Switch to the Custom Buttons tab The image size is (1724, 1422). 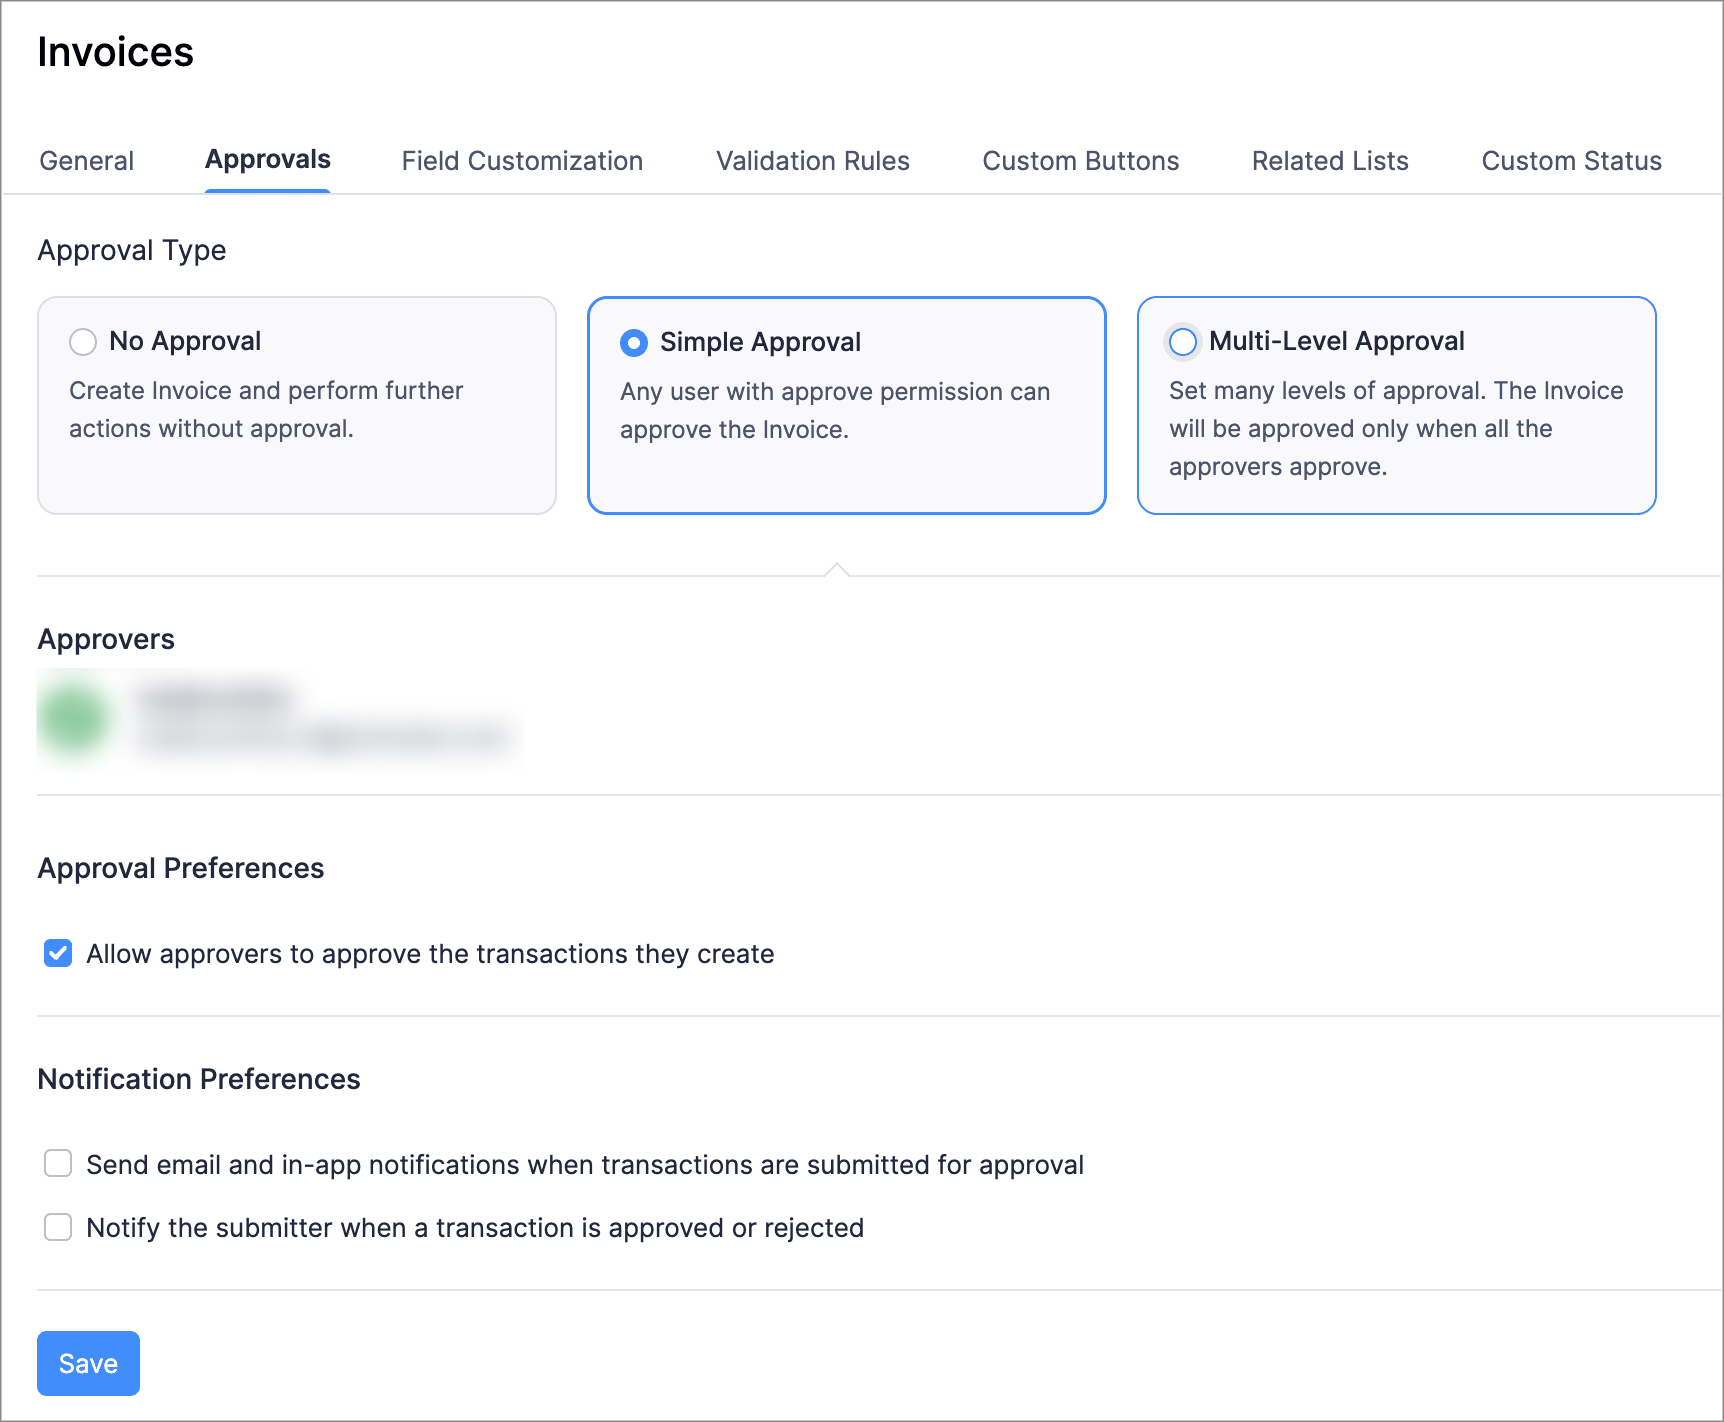(1080, 161)
